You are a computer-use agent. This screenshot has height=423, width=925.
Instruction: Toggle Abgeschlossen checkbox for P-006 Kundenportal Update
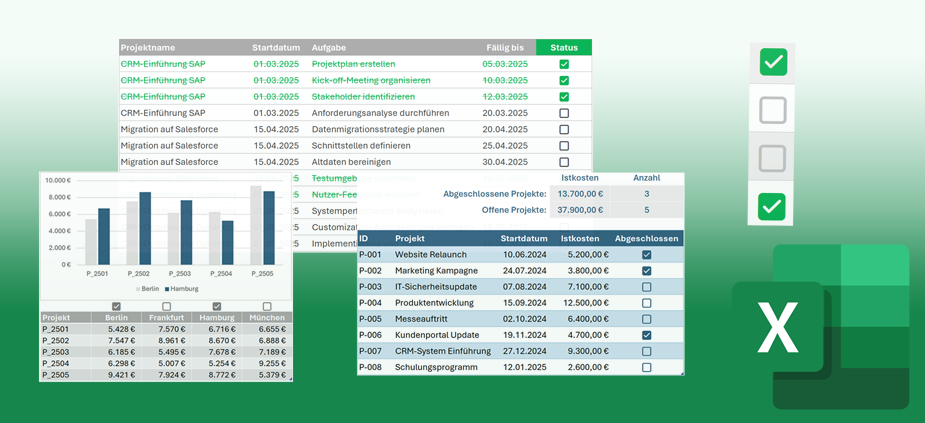(647, 335)
